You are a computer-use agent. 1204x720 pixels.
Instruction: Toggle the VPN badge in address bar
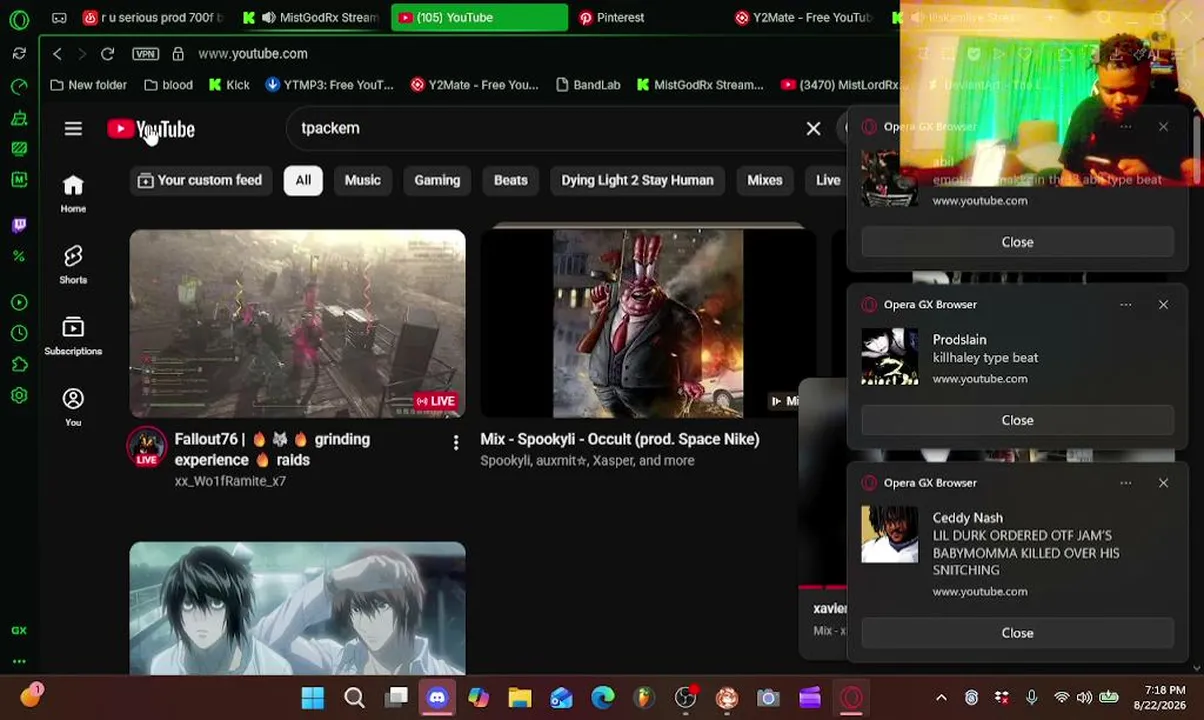[x=145, y=54]
